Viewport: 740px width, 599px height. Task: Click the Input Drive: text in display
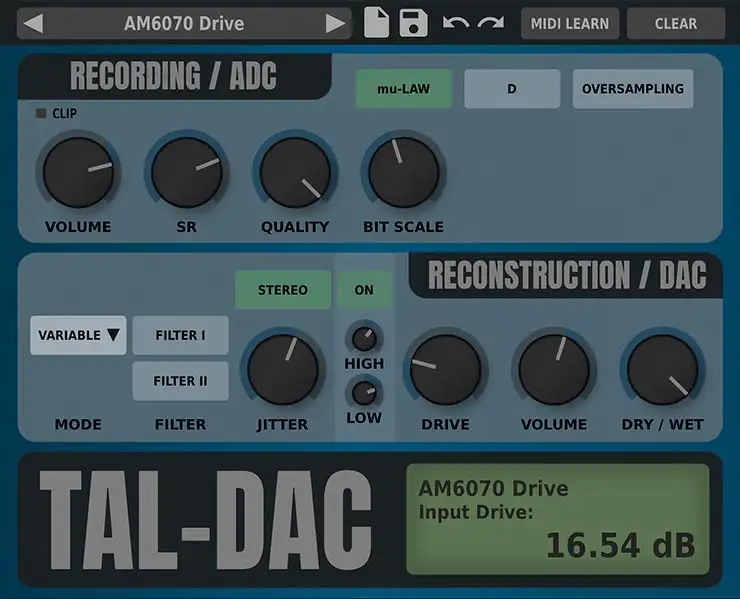(476, 513)
